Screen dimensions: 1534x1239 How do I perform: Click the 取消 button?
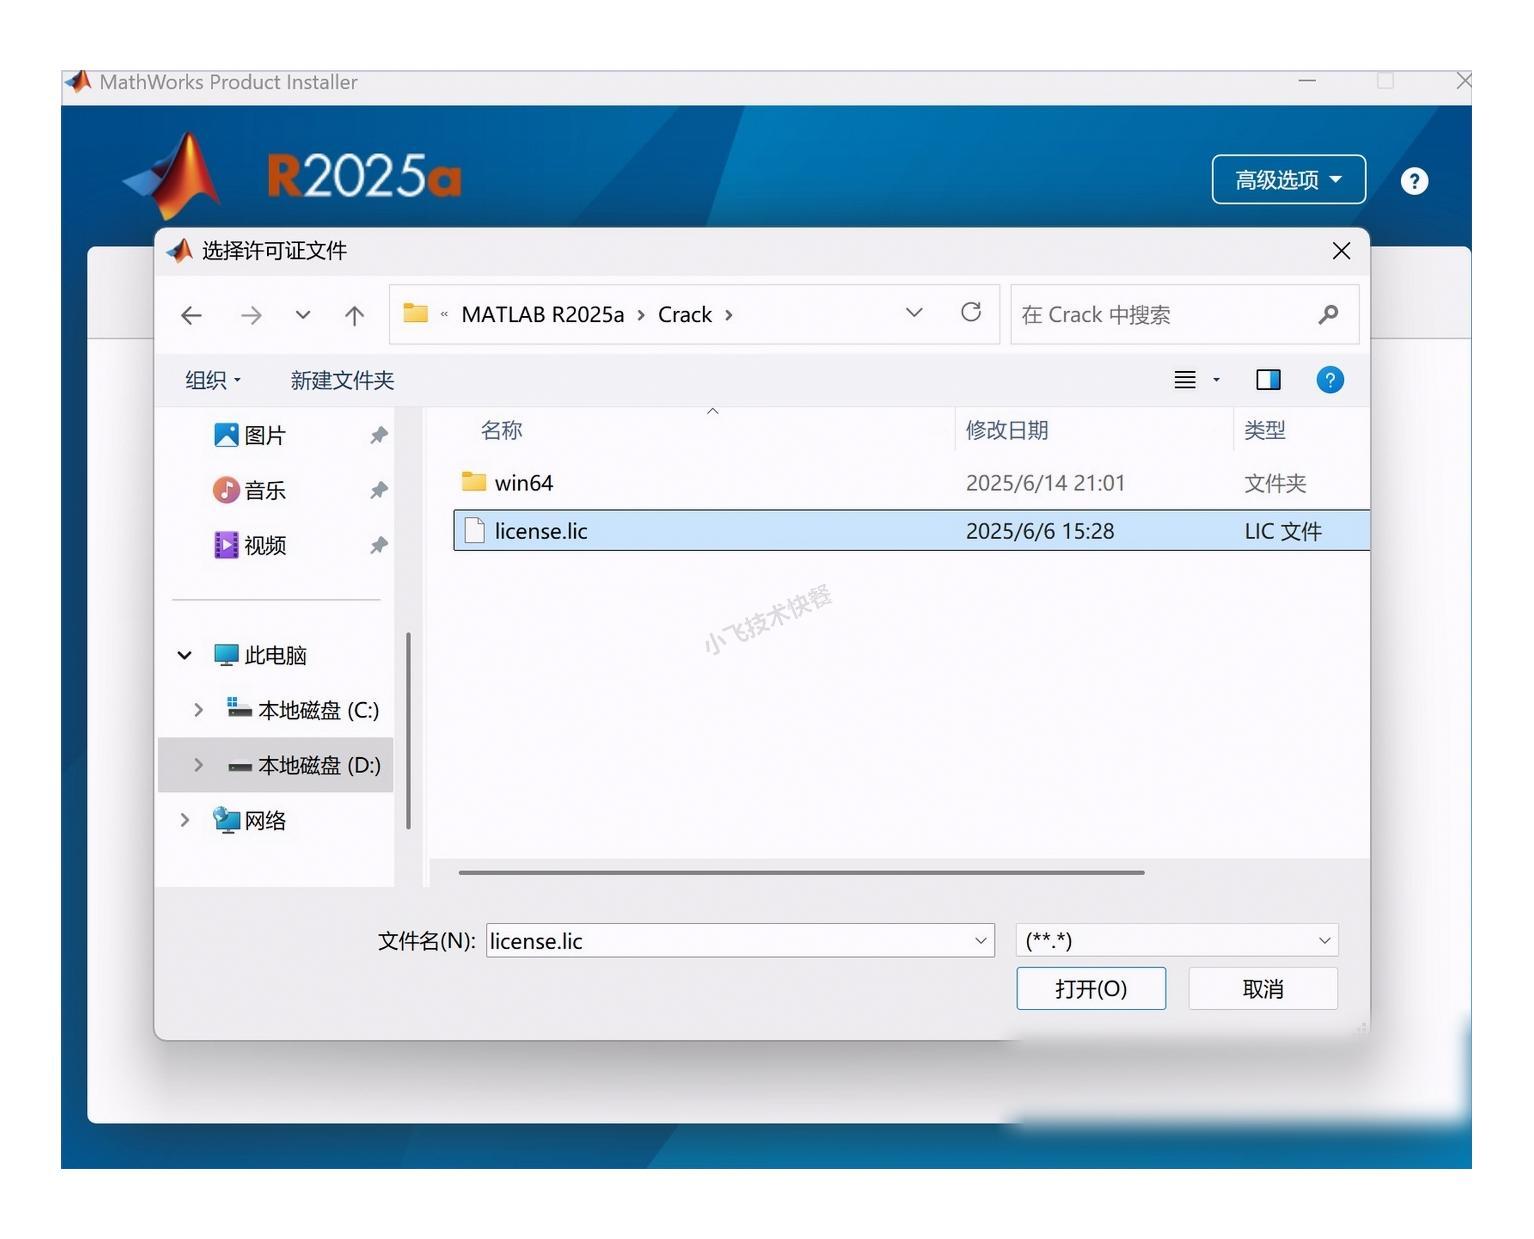click(1263, 989)
